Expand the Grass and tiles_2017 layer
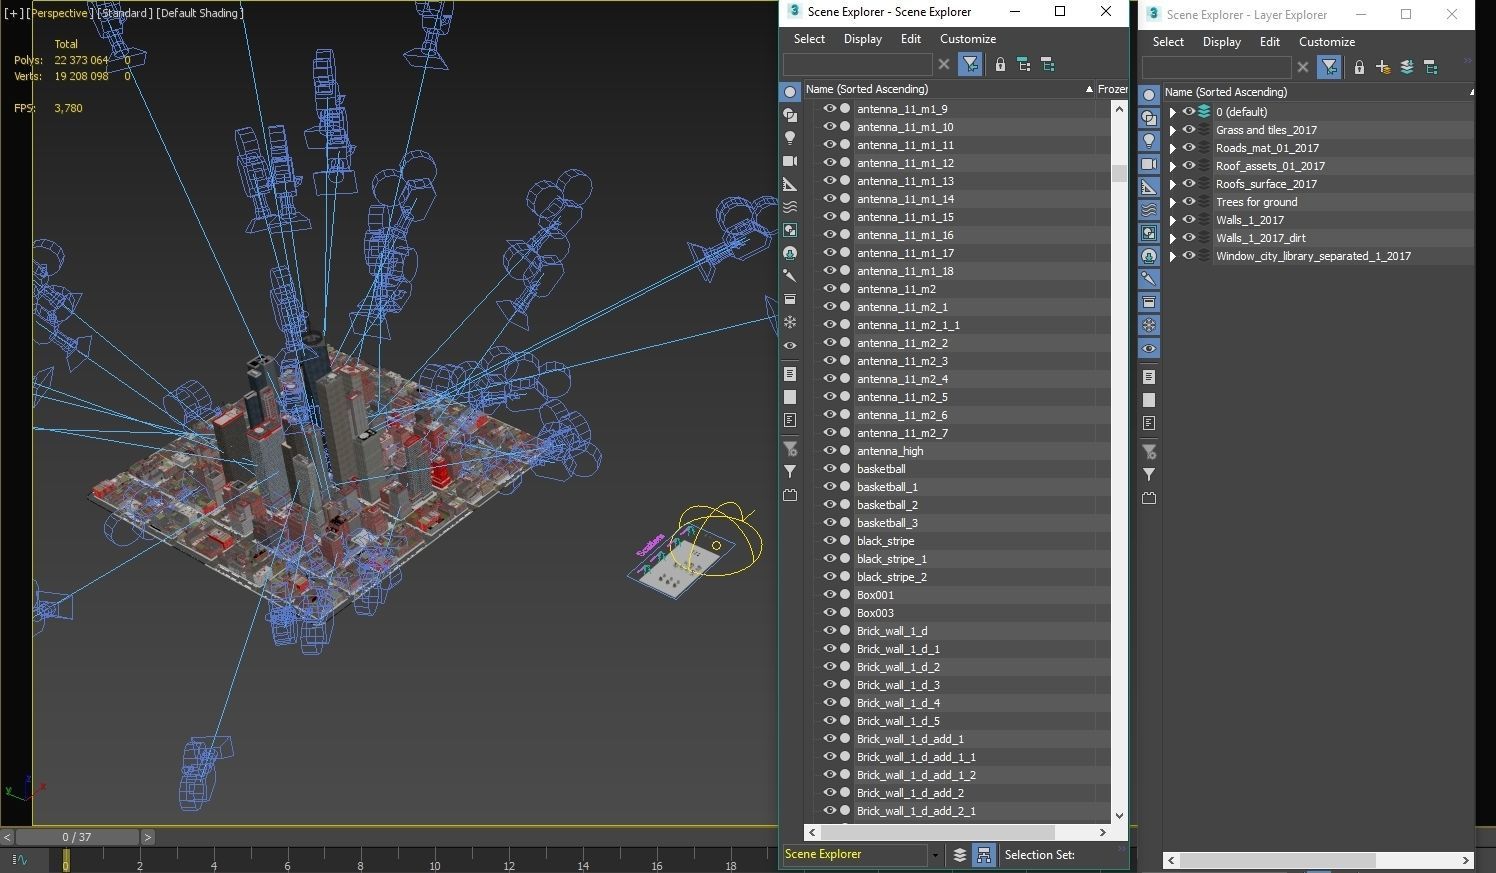 1173,130
